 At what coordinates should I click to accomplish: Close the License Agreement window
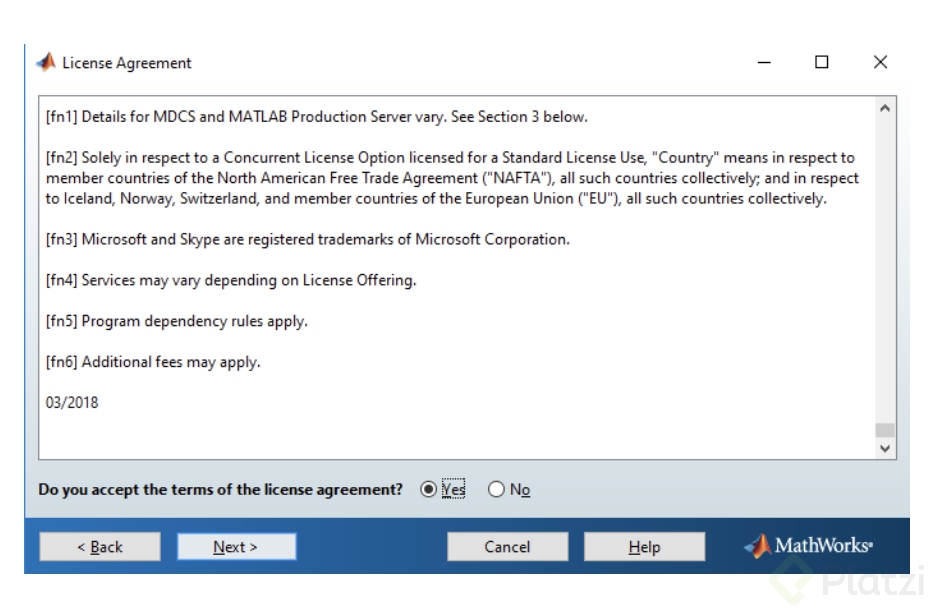click(880, 62)
